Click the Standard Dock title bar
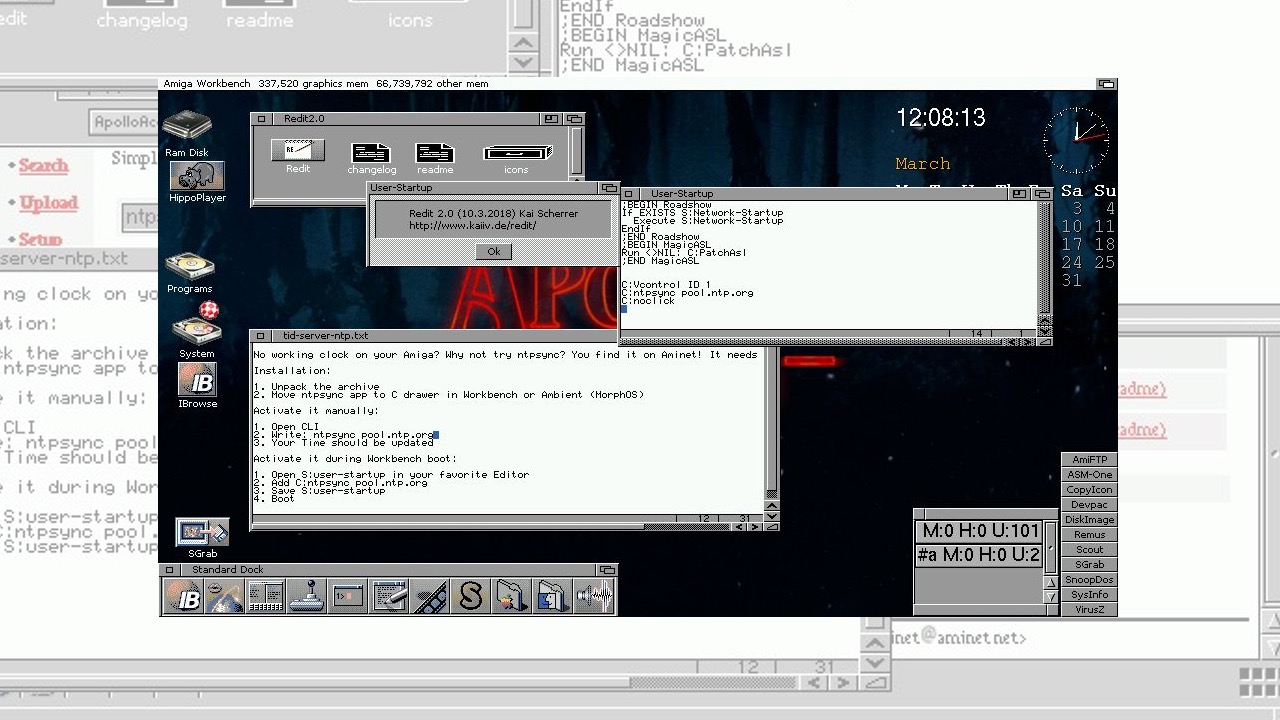The width and height of the screenshot is (1280, 720). point(390,569)
